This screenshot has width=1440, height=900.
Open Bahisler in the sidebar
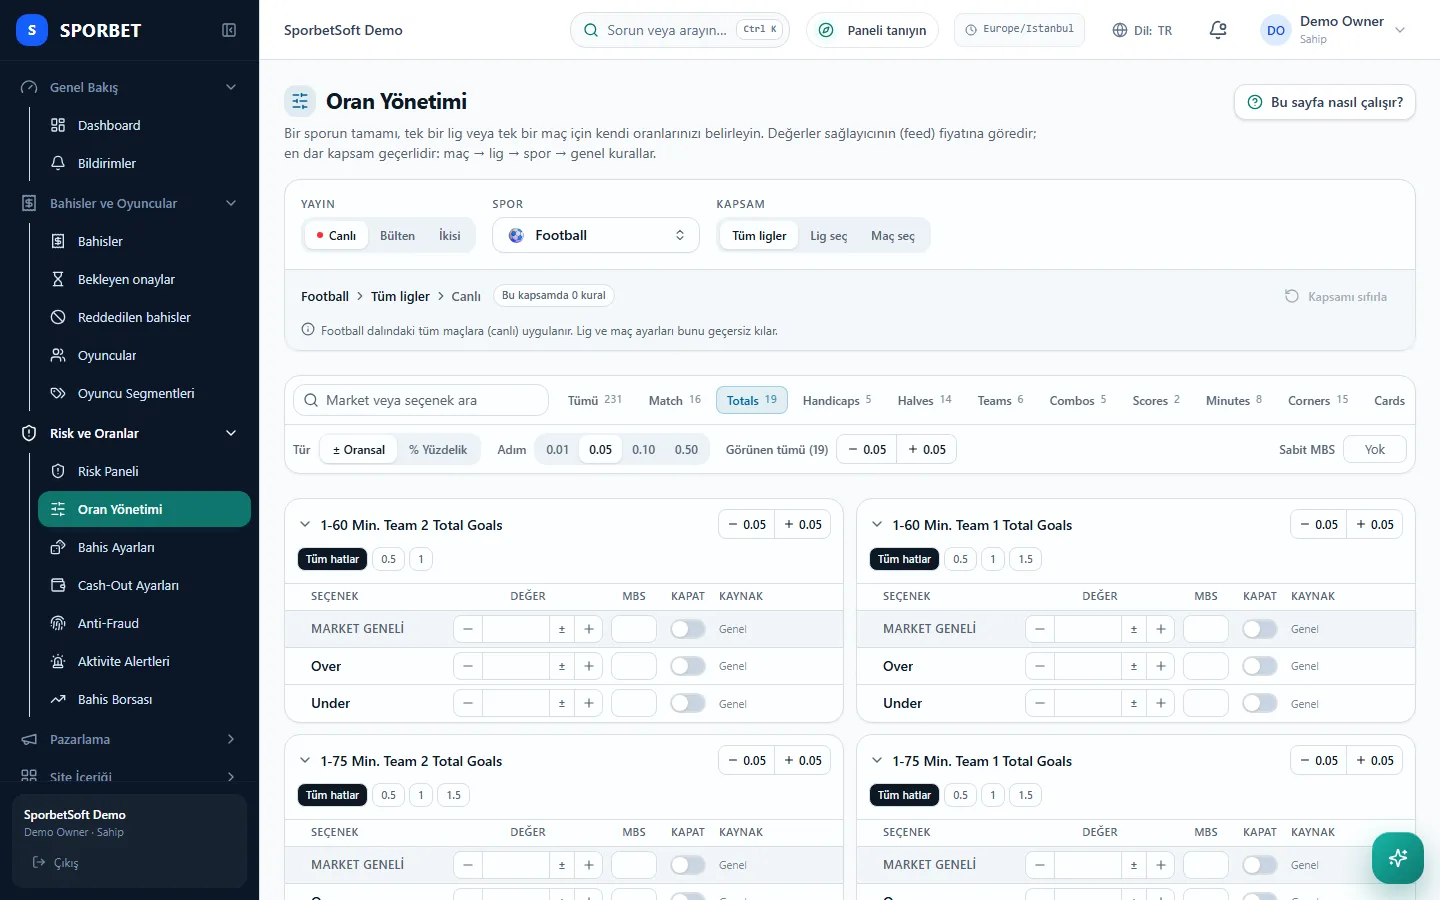click(x=144, y=241)
